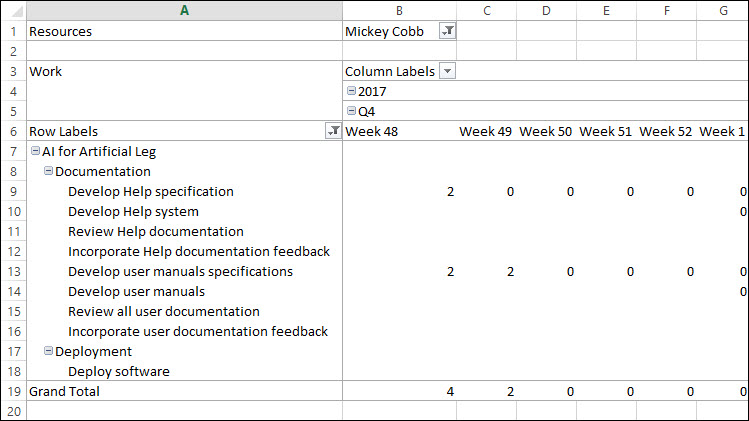Collapse the Q4 quarter group
Viewport: 749px width, 421px height.
(351, 111)
